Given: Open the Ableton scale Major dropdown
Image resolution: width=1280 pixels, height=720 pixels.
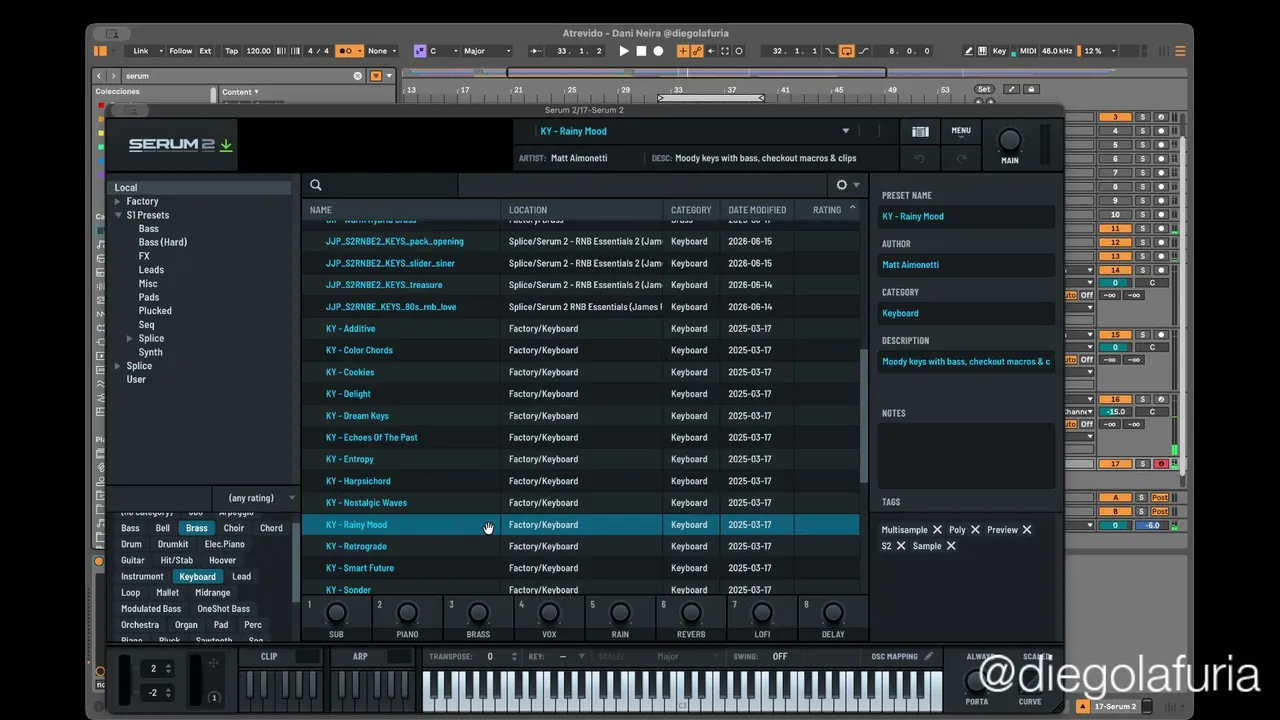Looking at the screenshot, I should 487,51.
